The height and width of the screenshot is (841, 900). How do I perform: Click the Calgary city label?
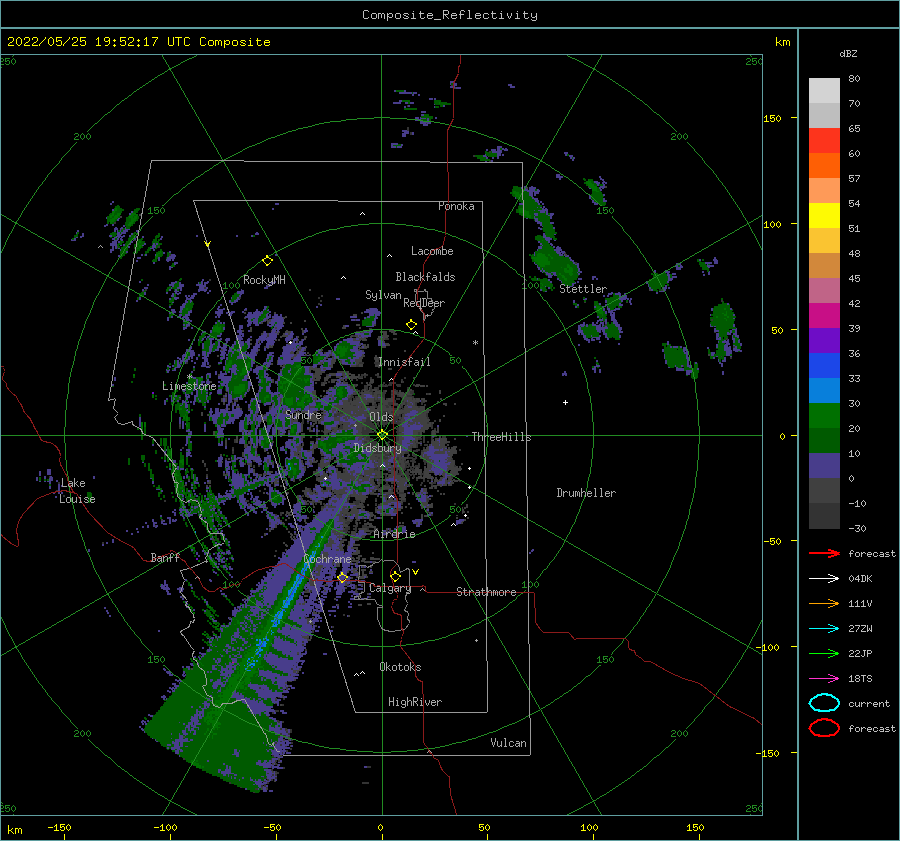click(x=390, y=588)
